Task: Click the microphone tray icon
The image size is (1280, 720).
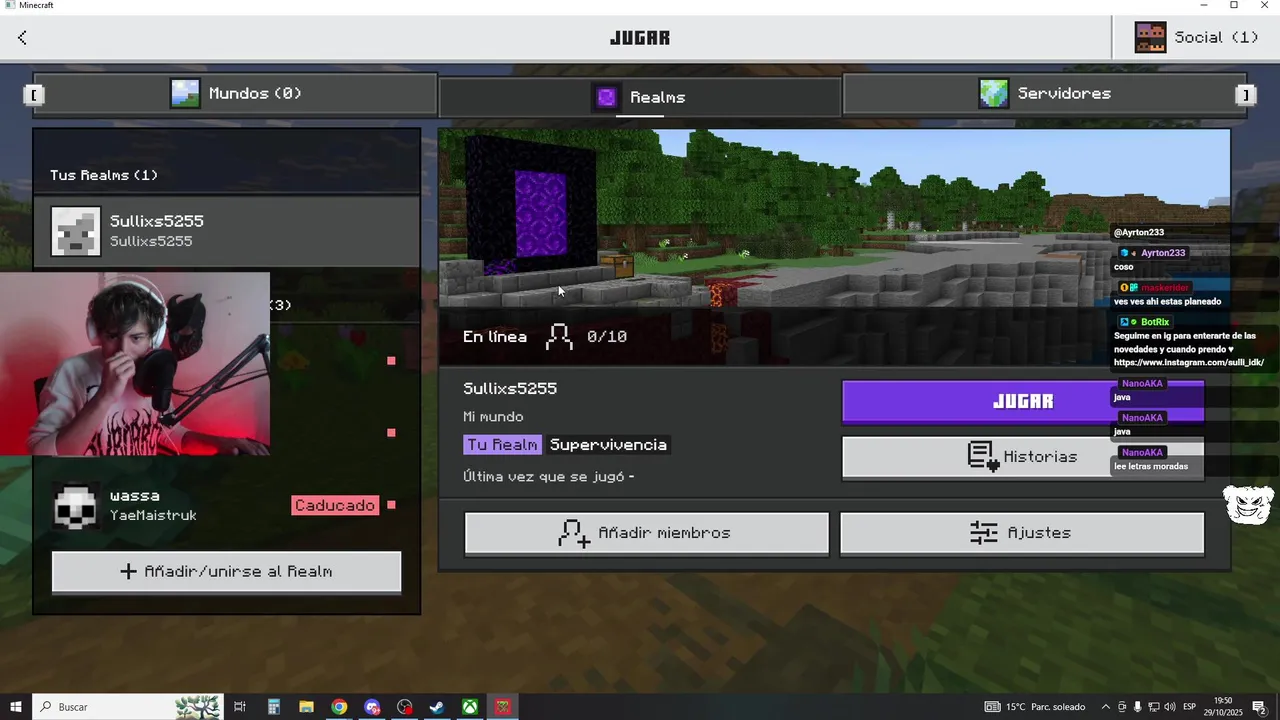Action: point(1137,707)
